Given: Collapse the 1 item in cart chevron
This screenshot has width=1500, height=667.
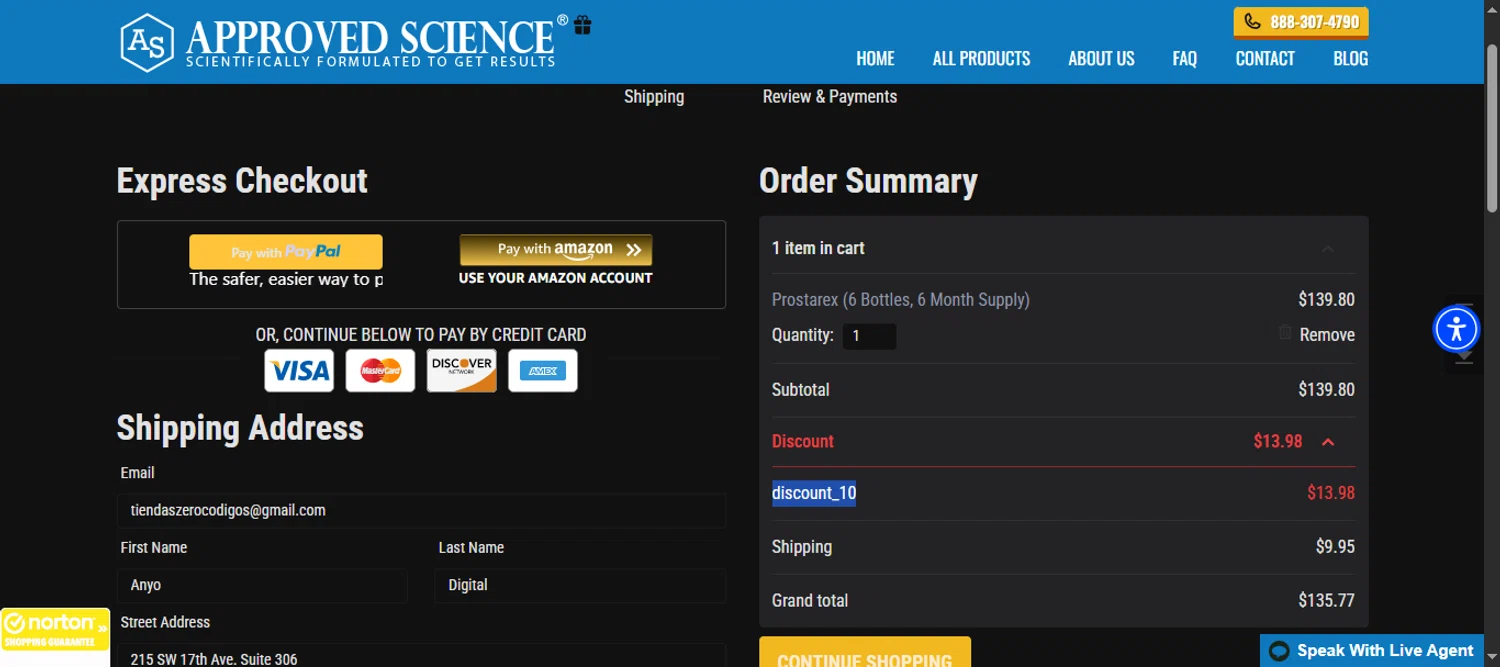Looking at the screenshot, I should tap(1328, 249).
